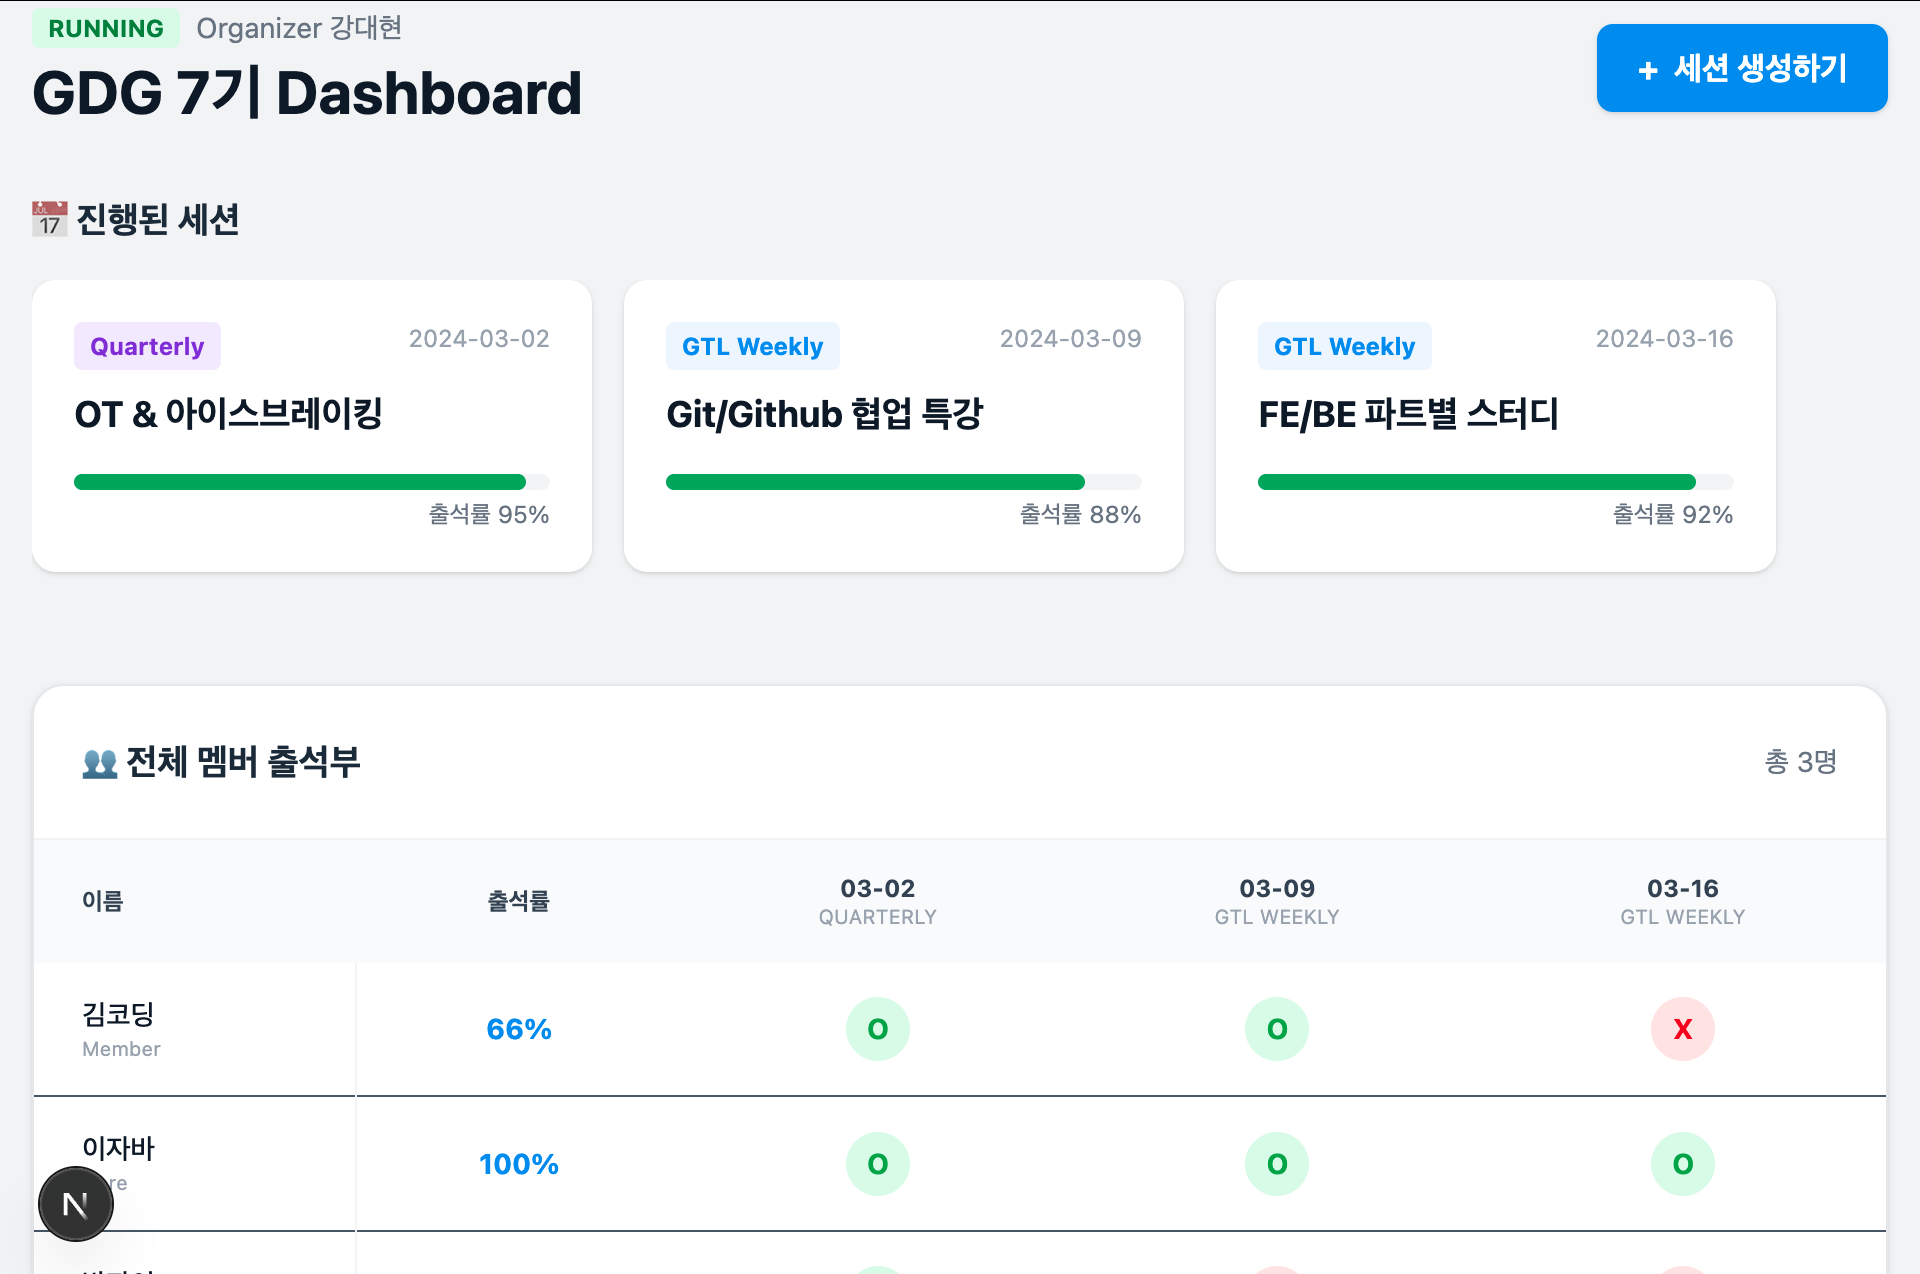Screen dimensions: 1920x1274
Task: Toggle 이자바's 03-02 attendance O mark
Action: (x=877, y=1164)
